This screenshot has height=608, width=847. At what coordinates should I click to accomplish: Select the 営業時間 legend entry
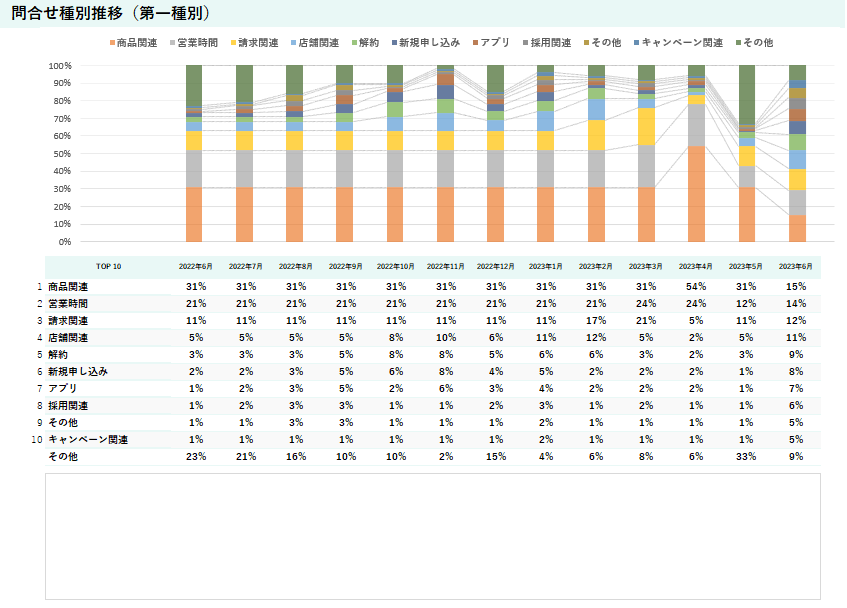pos(196,43)
